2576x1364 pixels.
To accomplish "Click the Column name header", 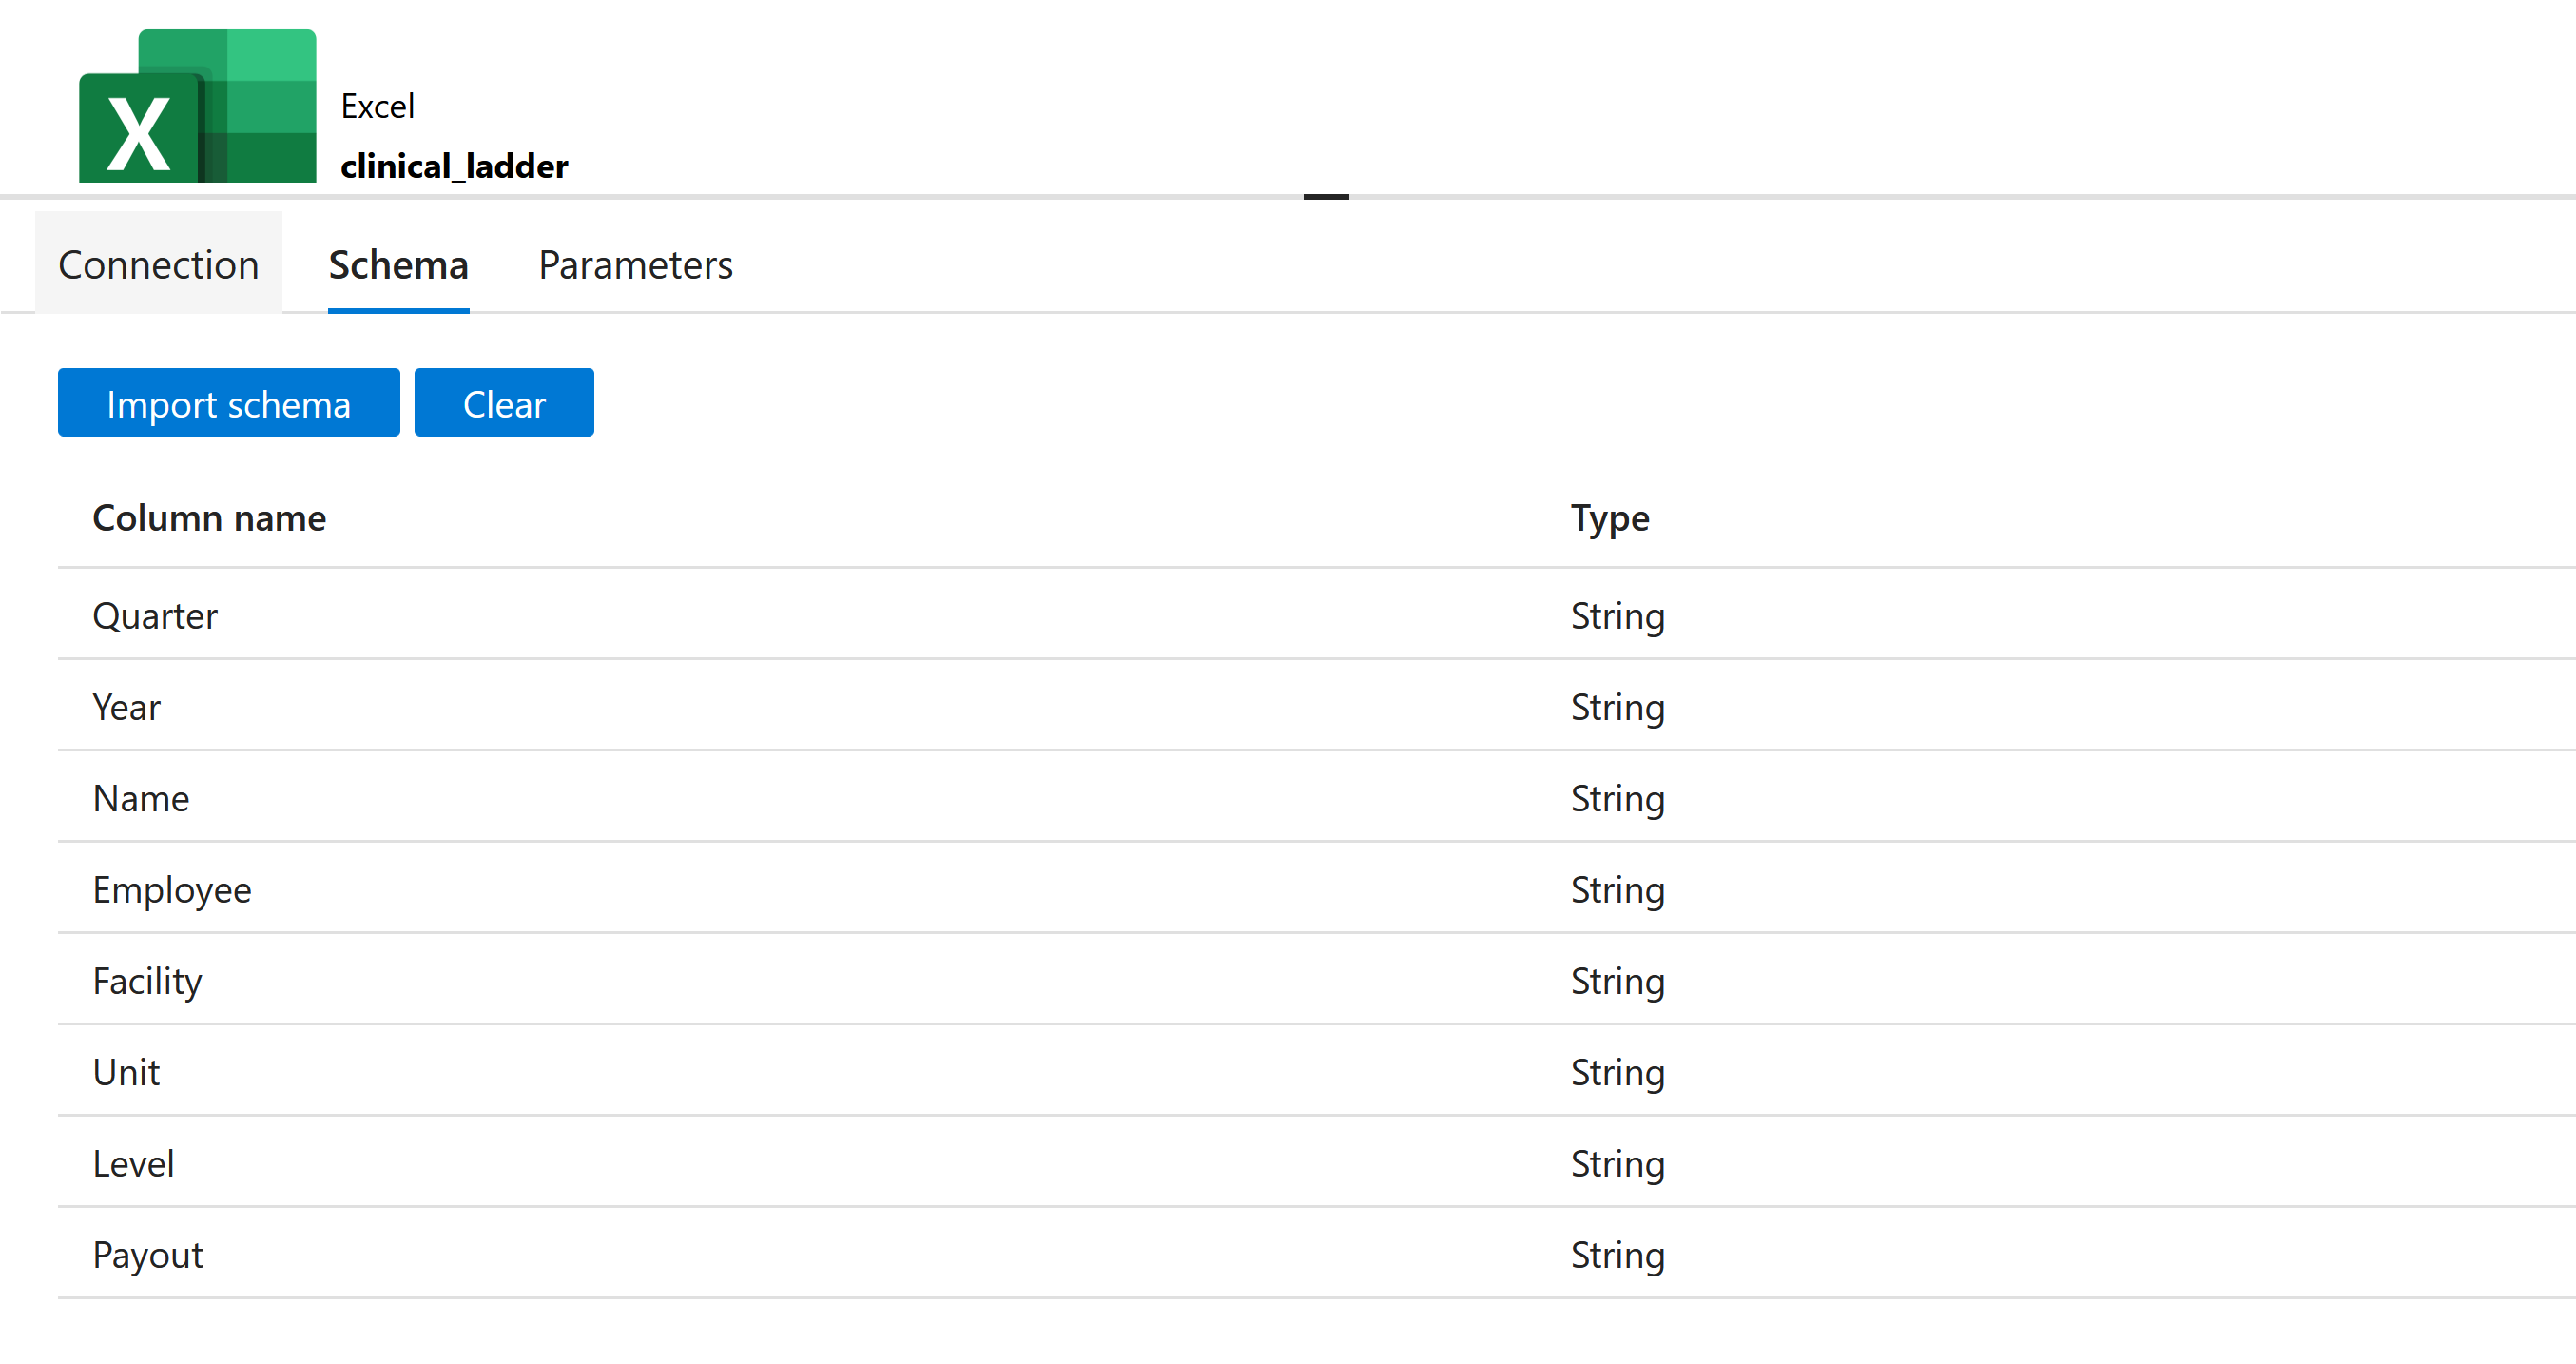I will (209, 518).
